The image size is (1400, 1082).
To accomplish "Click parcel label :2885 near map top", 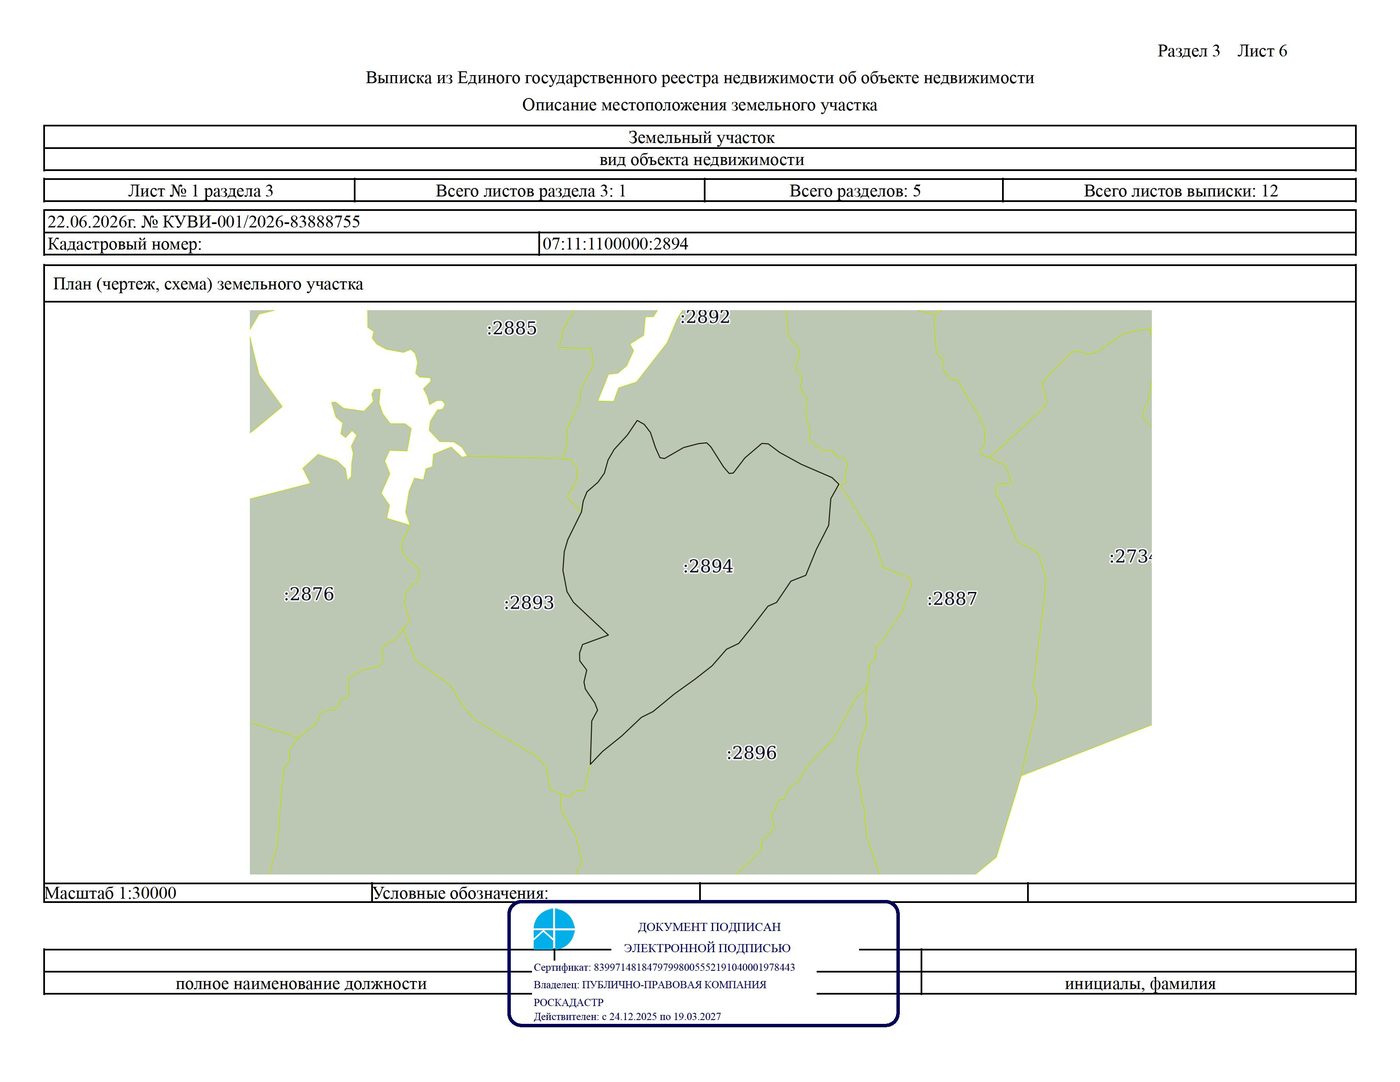I will [512, 328].
